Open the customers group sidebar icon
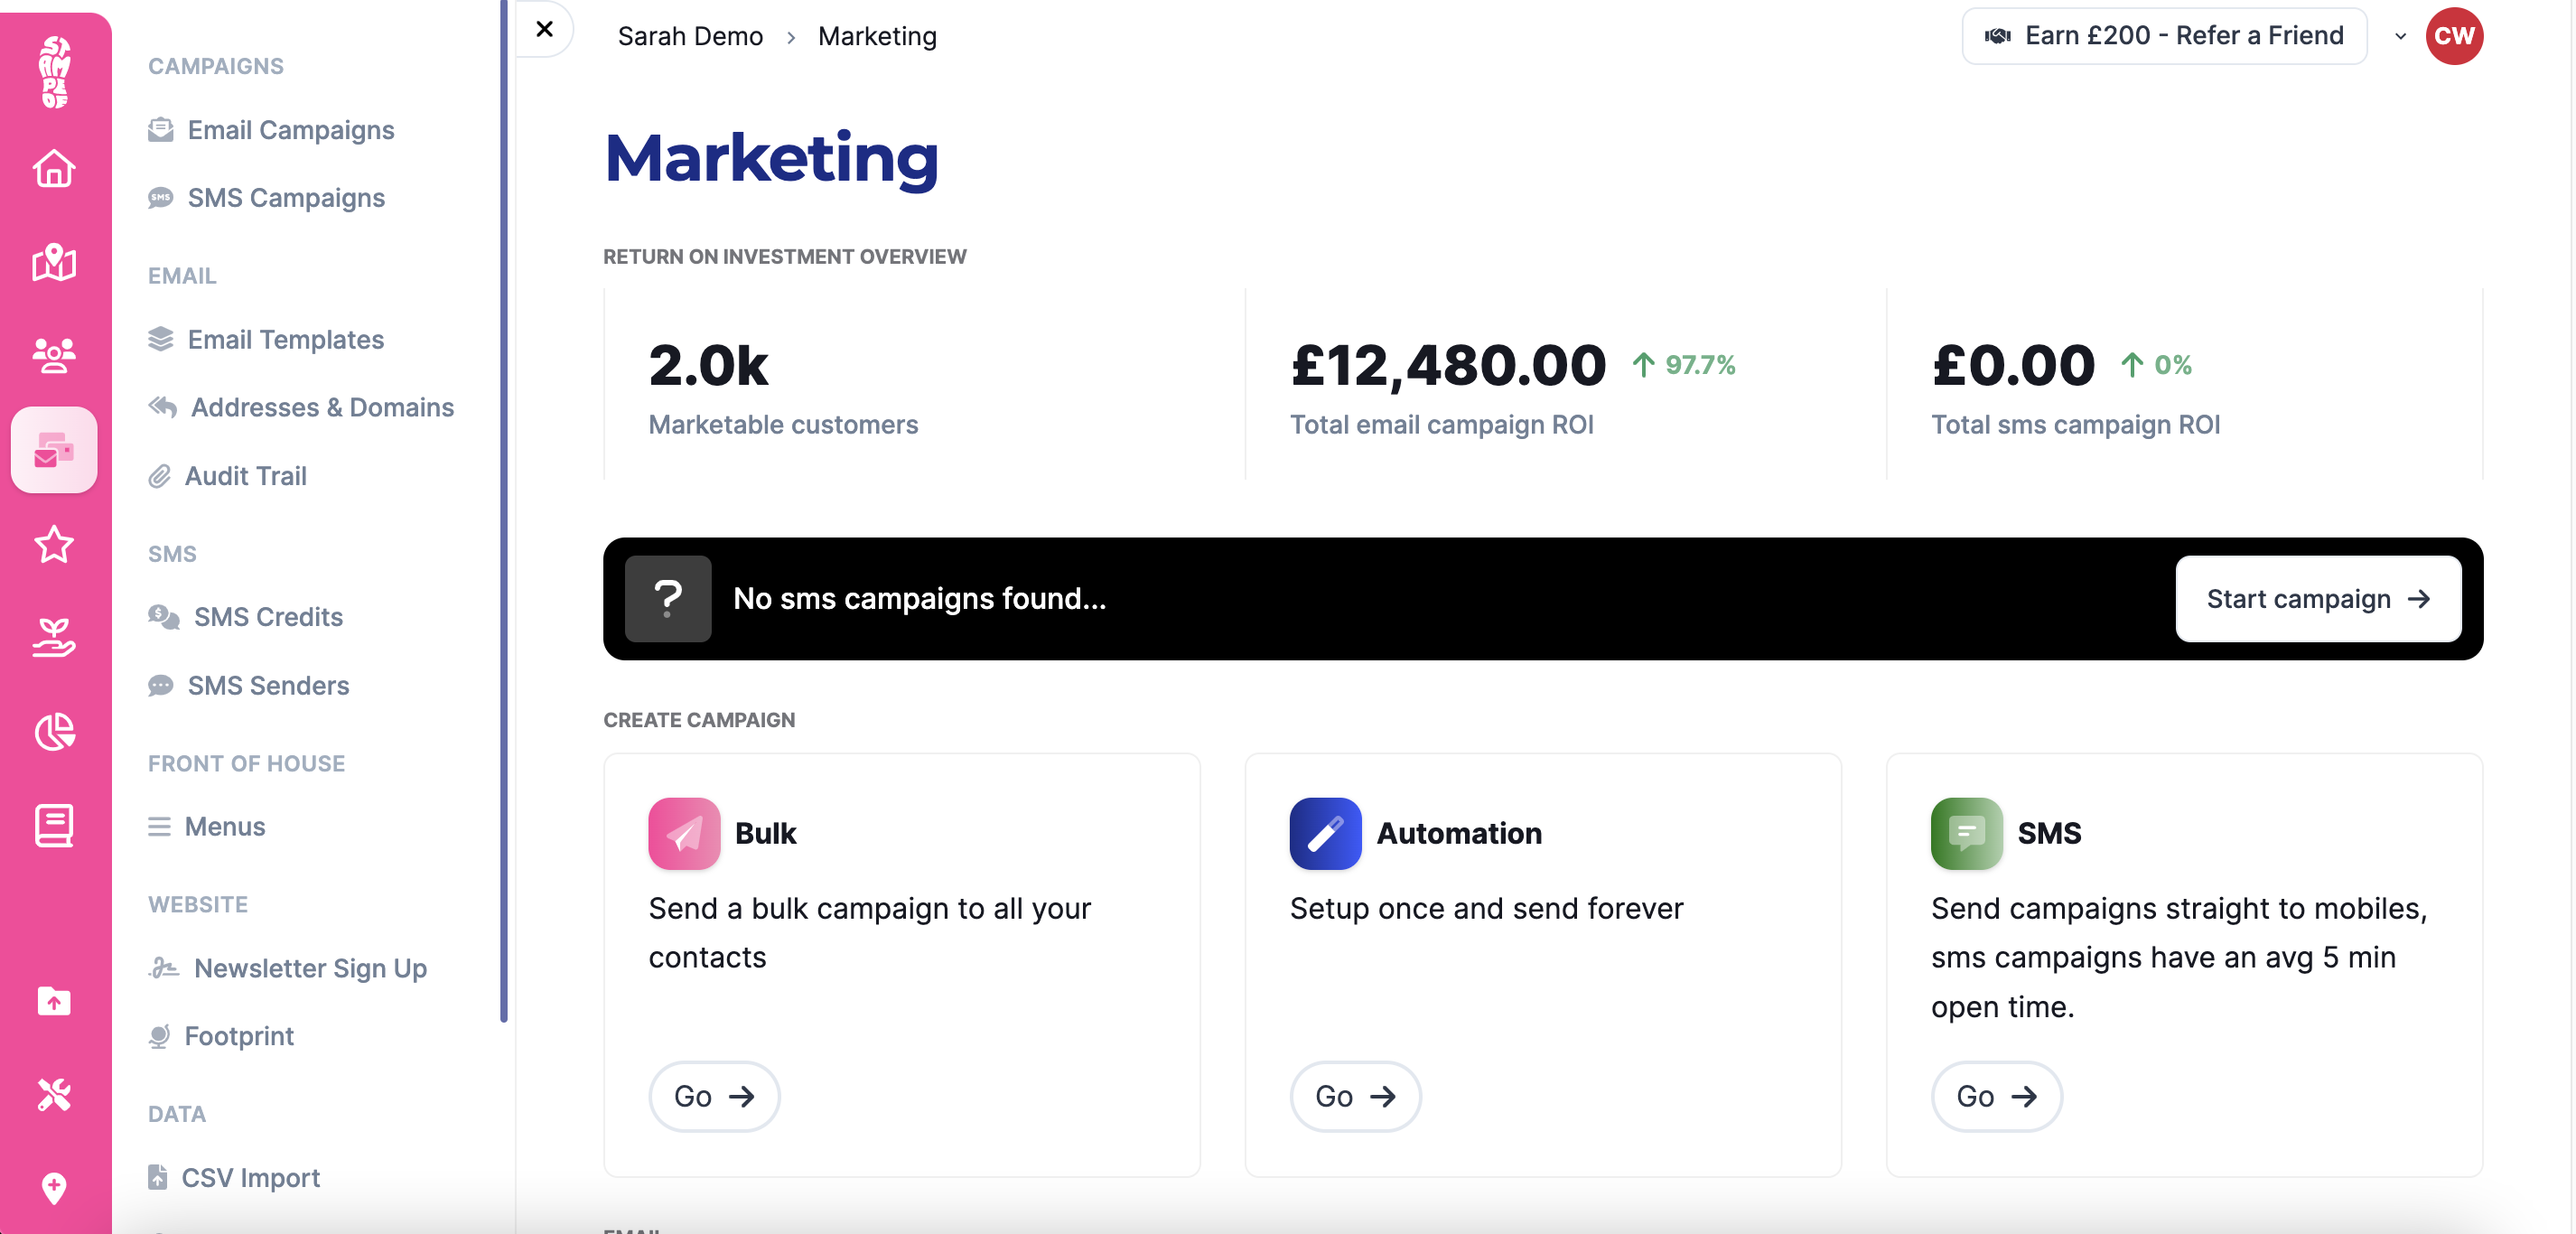The width and height of the screenshot is (2576, 1234). 54,355
